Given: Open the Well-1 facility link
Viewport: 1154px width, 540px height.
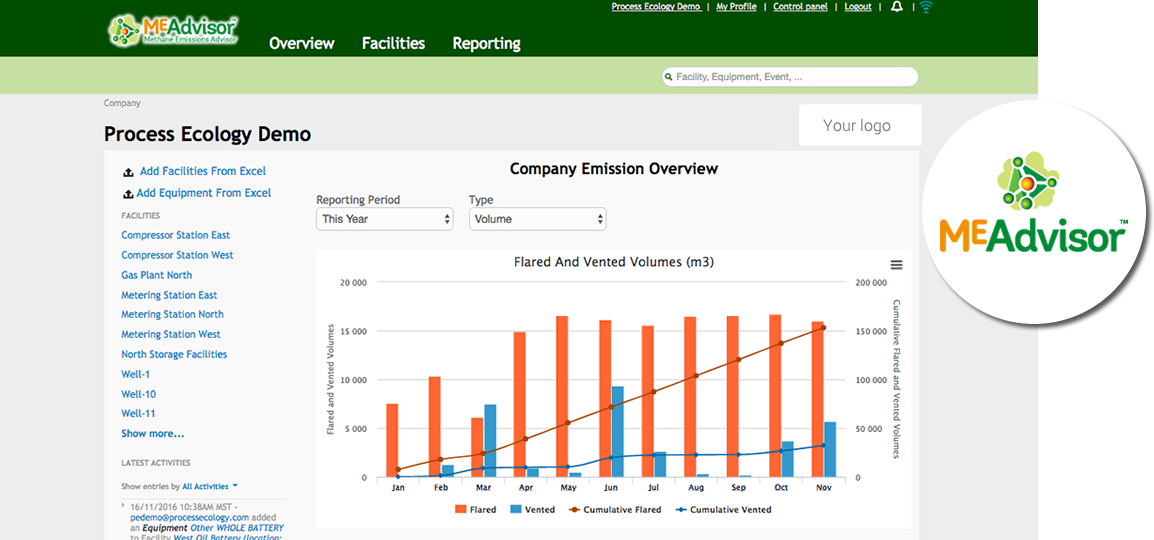Looking at the screenshot, I should [x=135, y=374].
